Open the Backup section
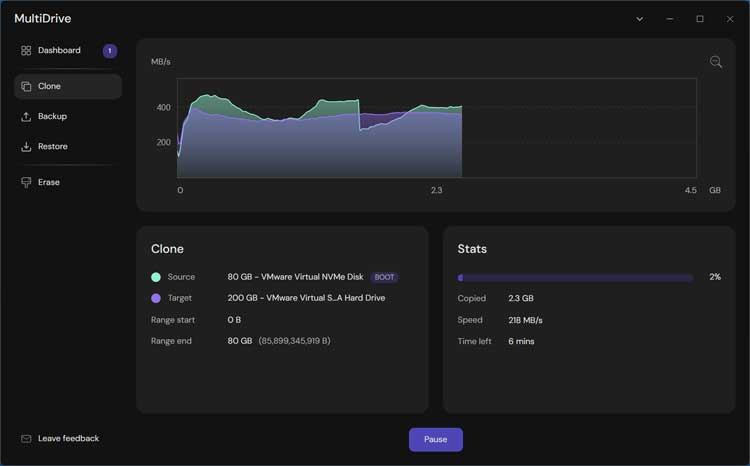750x466 pixels. click(52, 117)
